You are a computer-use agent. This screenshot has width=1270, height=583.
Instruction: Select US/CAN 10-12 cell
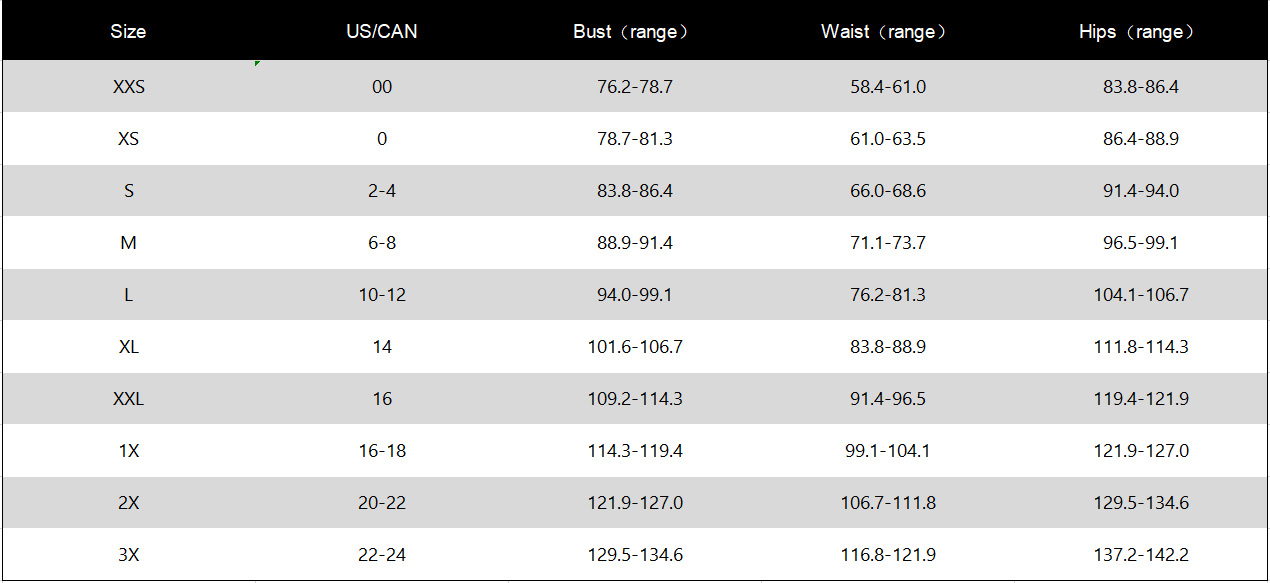(x=381, y=295)
